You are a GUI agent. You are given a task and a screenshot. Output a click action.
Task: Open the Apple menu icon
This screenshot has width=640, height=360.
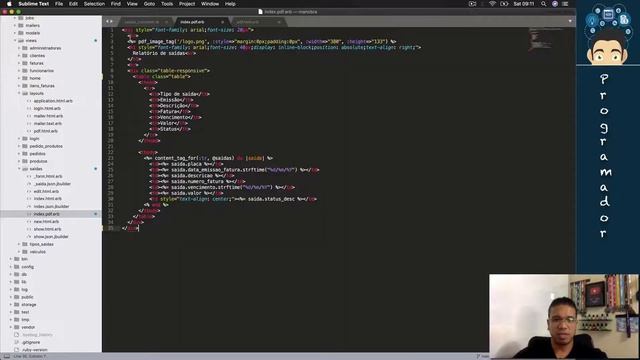(9, 4)
